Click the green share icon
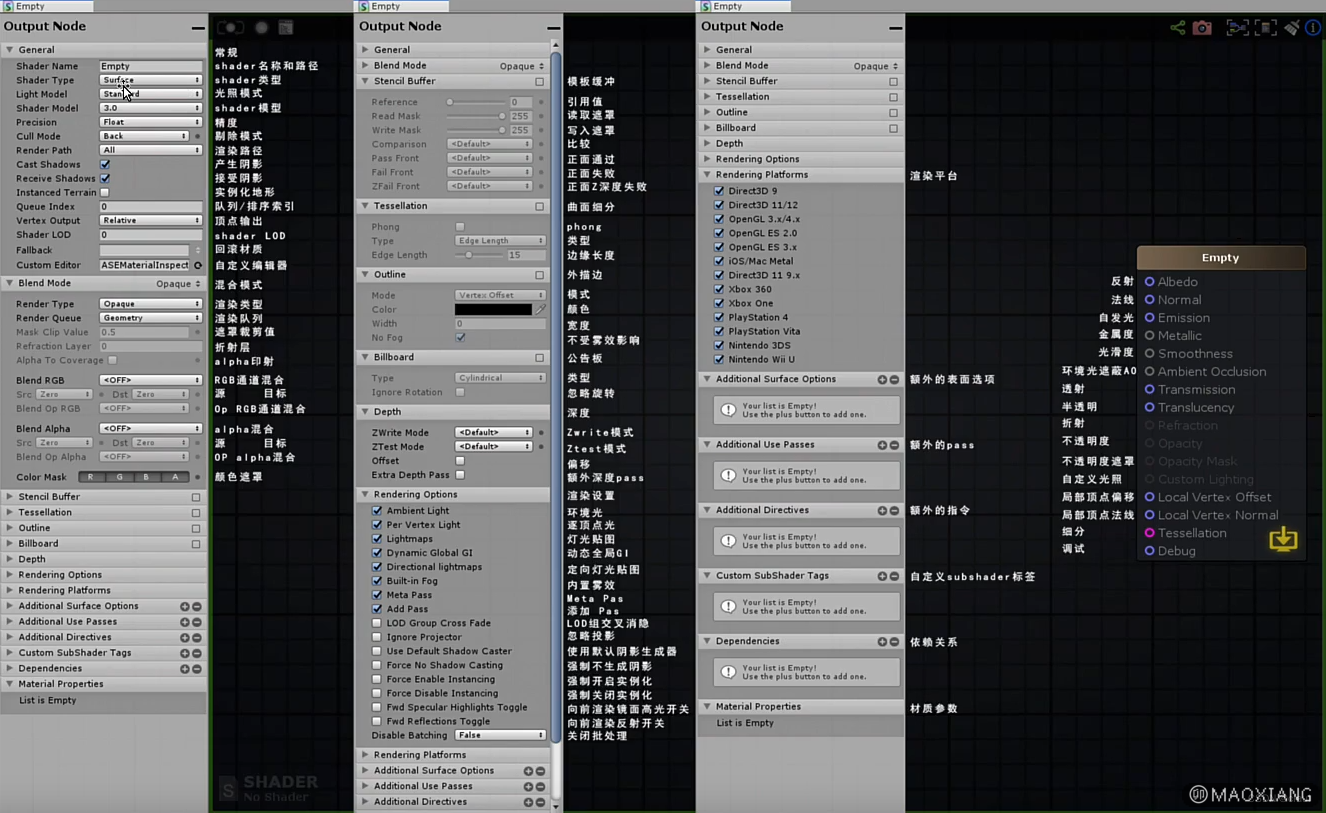This screenshot has width=1326, height=813. [1177, 28]
